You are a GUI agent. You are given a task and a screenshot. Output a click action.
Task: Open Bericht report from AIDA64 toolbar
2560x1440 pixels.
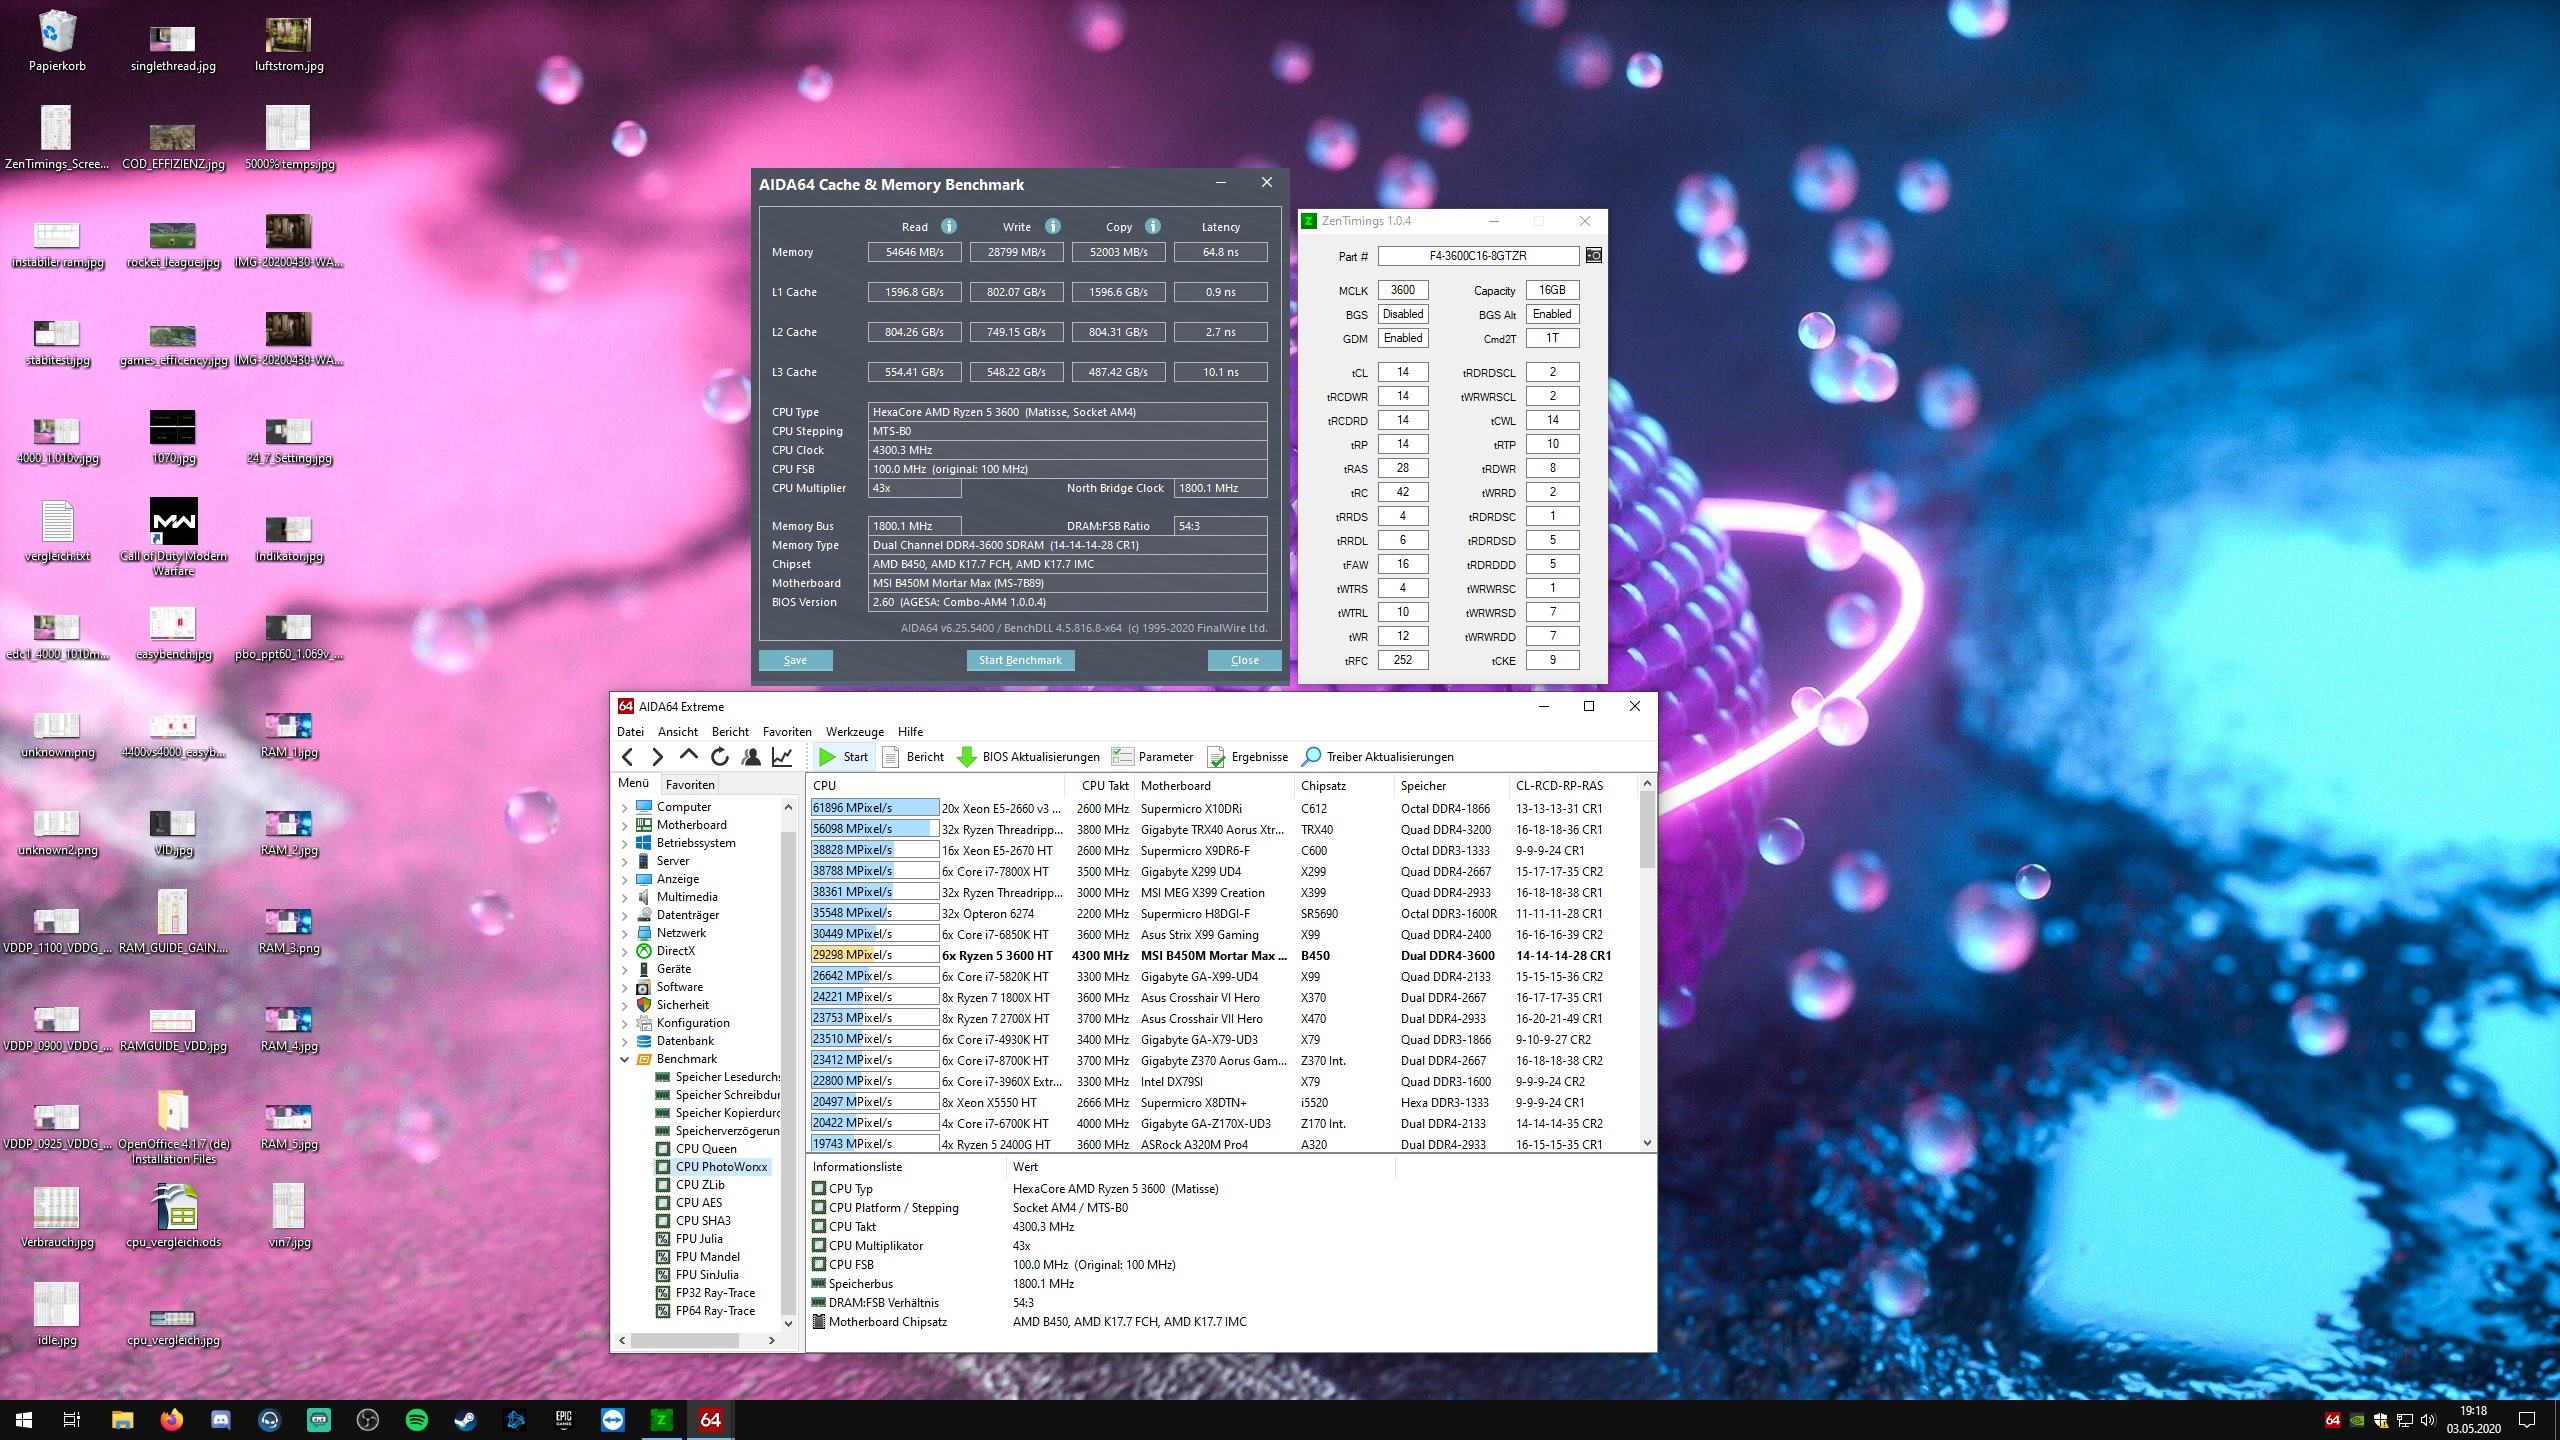[914, 757]
